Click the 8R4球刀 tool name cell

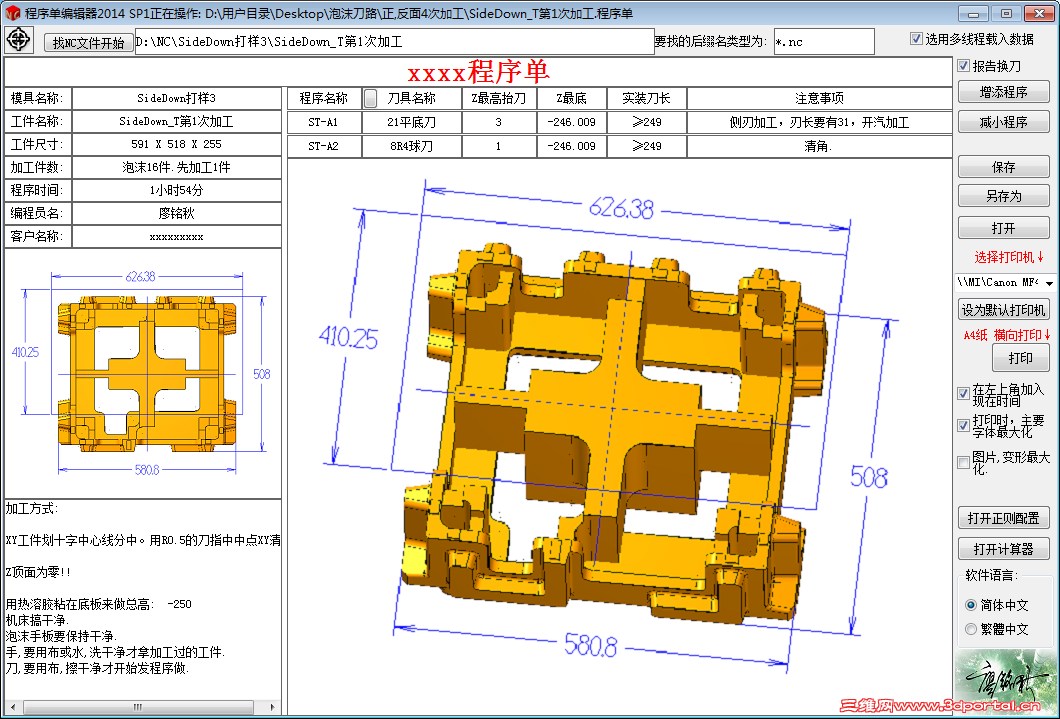(412, 146)
